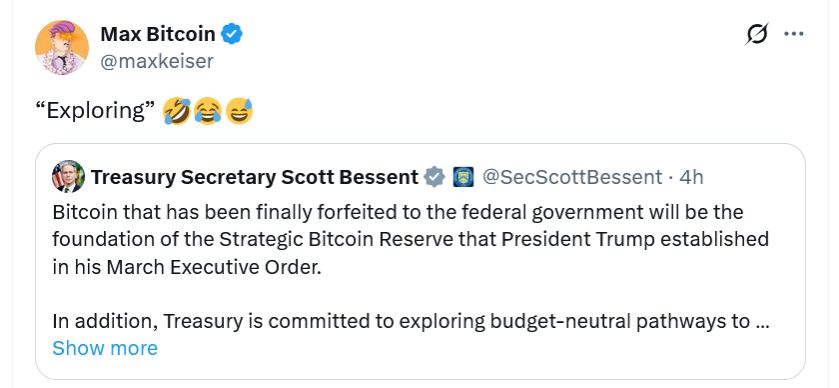Open the @SecScottBessent handle
Image resolution: width=839 pixels, height=388 pixels.
[x=572, y=177]
